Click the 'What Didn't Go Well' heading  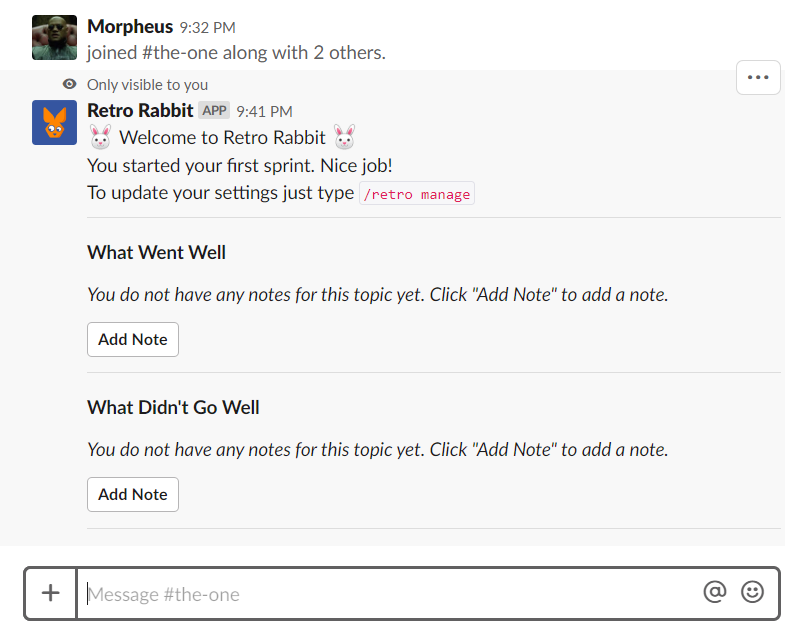[x=173, y=407]
